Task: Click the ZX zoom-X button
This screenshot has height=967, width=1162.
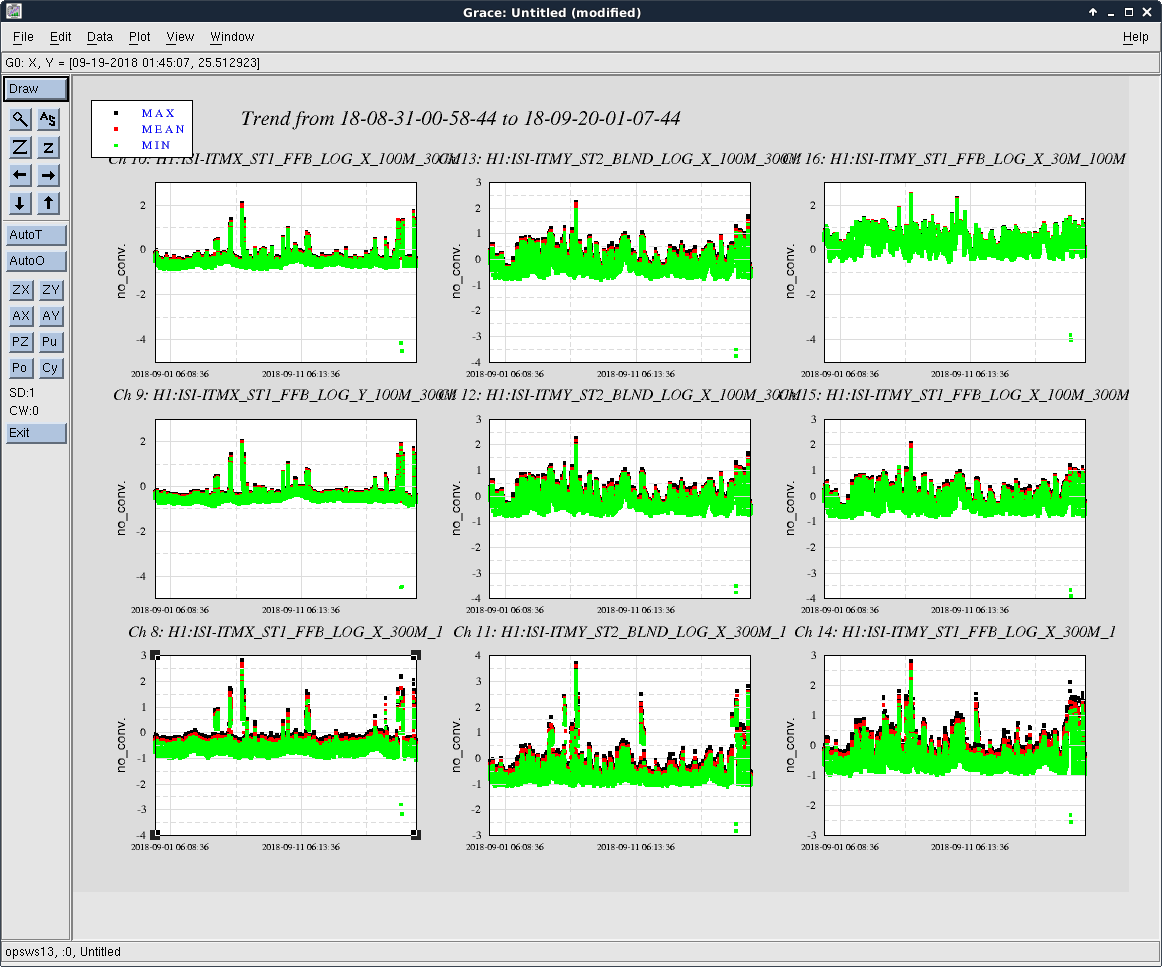Action: pos(21,290)
